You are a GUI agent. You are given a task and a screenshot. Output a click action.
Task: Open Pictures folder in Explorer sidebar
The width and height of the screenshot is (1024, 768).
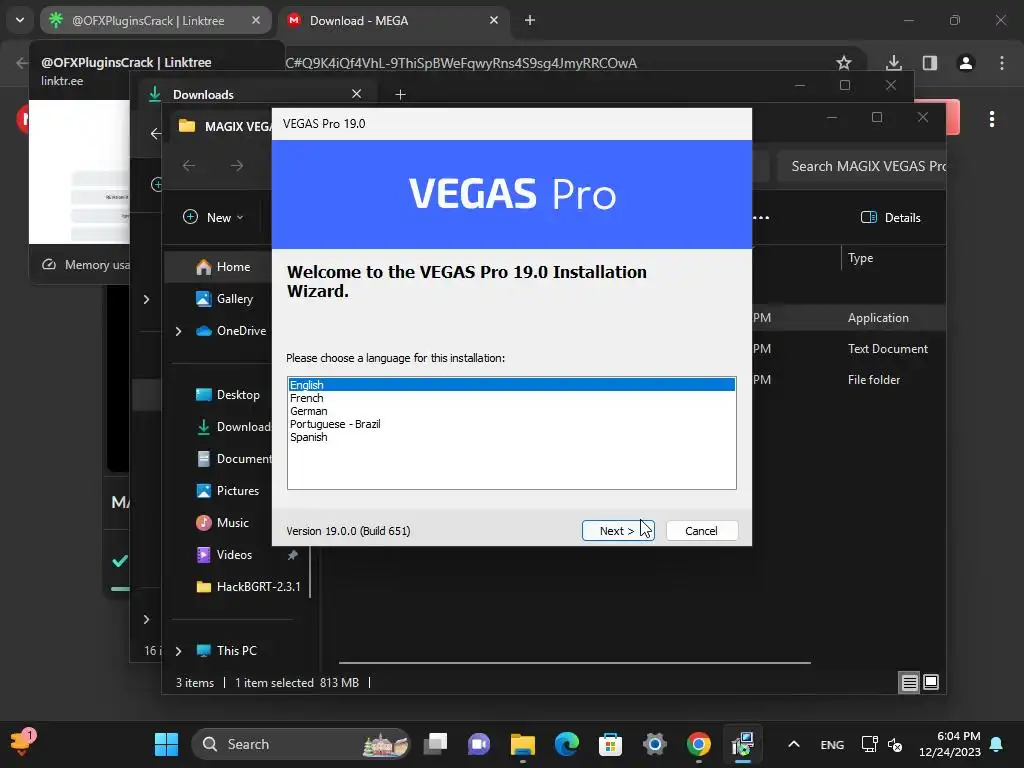pos(227,490)
